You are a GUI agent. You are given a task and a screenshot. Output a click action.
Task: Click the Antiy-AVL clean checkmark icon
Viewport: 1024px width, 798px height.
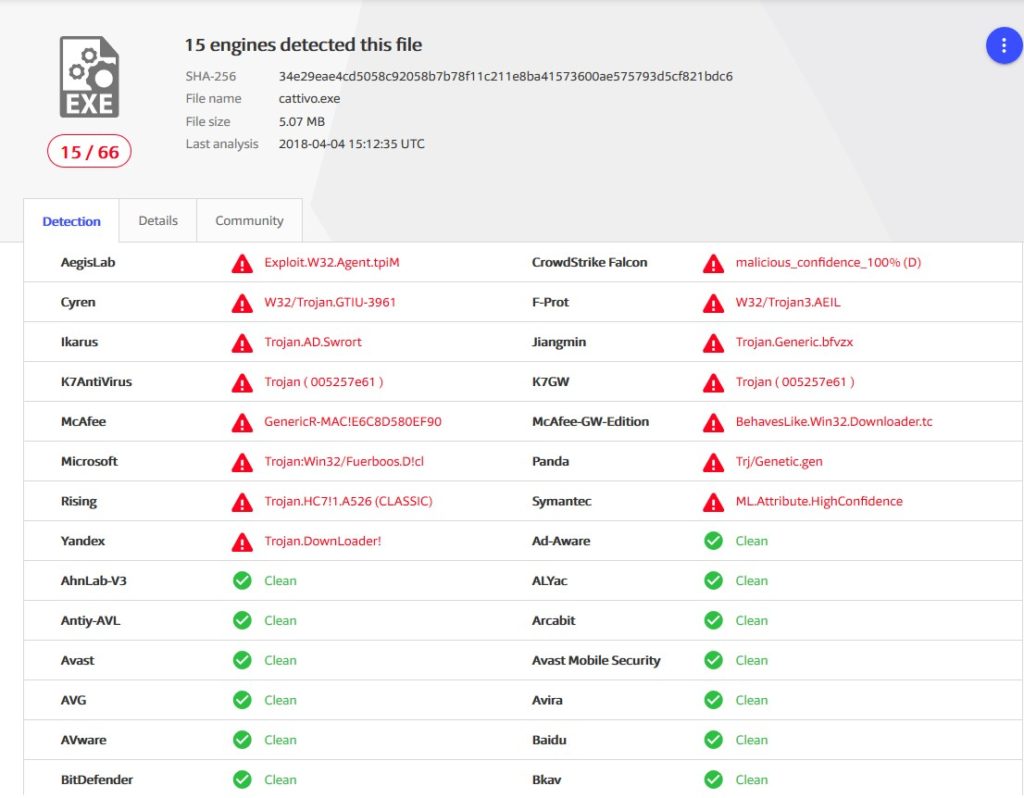[x=242, y=620]
